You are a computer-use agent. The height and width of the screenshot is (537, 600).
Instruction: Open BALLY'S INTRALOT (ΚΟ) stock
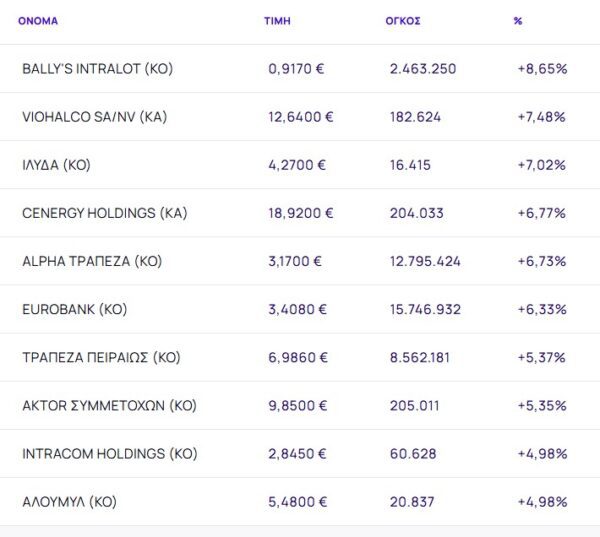click(x=98, y=69)
